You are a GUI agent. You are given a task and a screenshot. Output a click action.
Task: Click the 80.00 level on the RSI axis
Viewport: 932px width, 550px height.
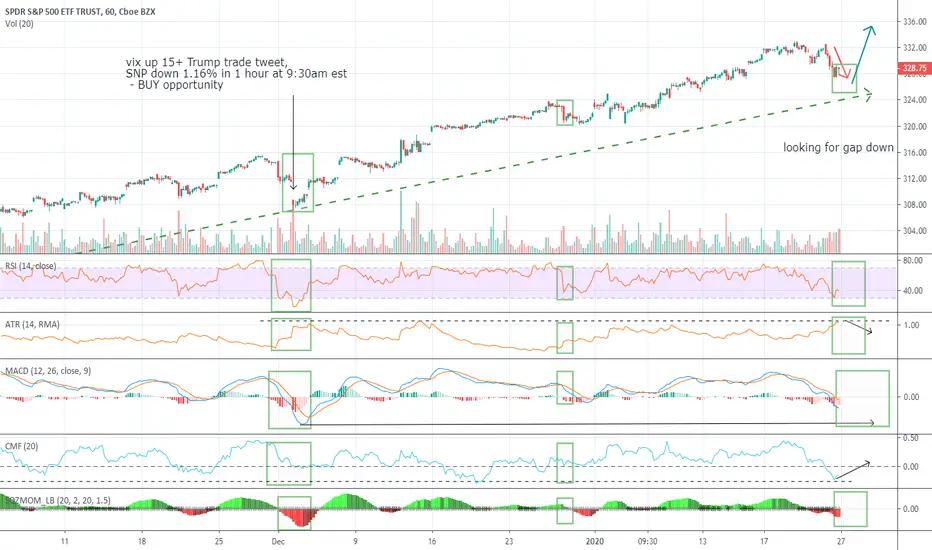click(x=913, y=260)
